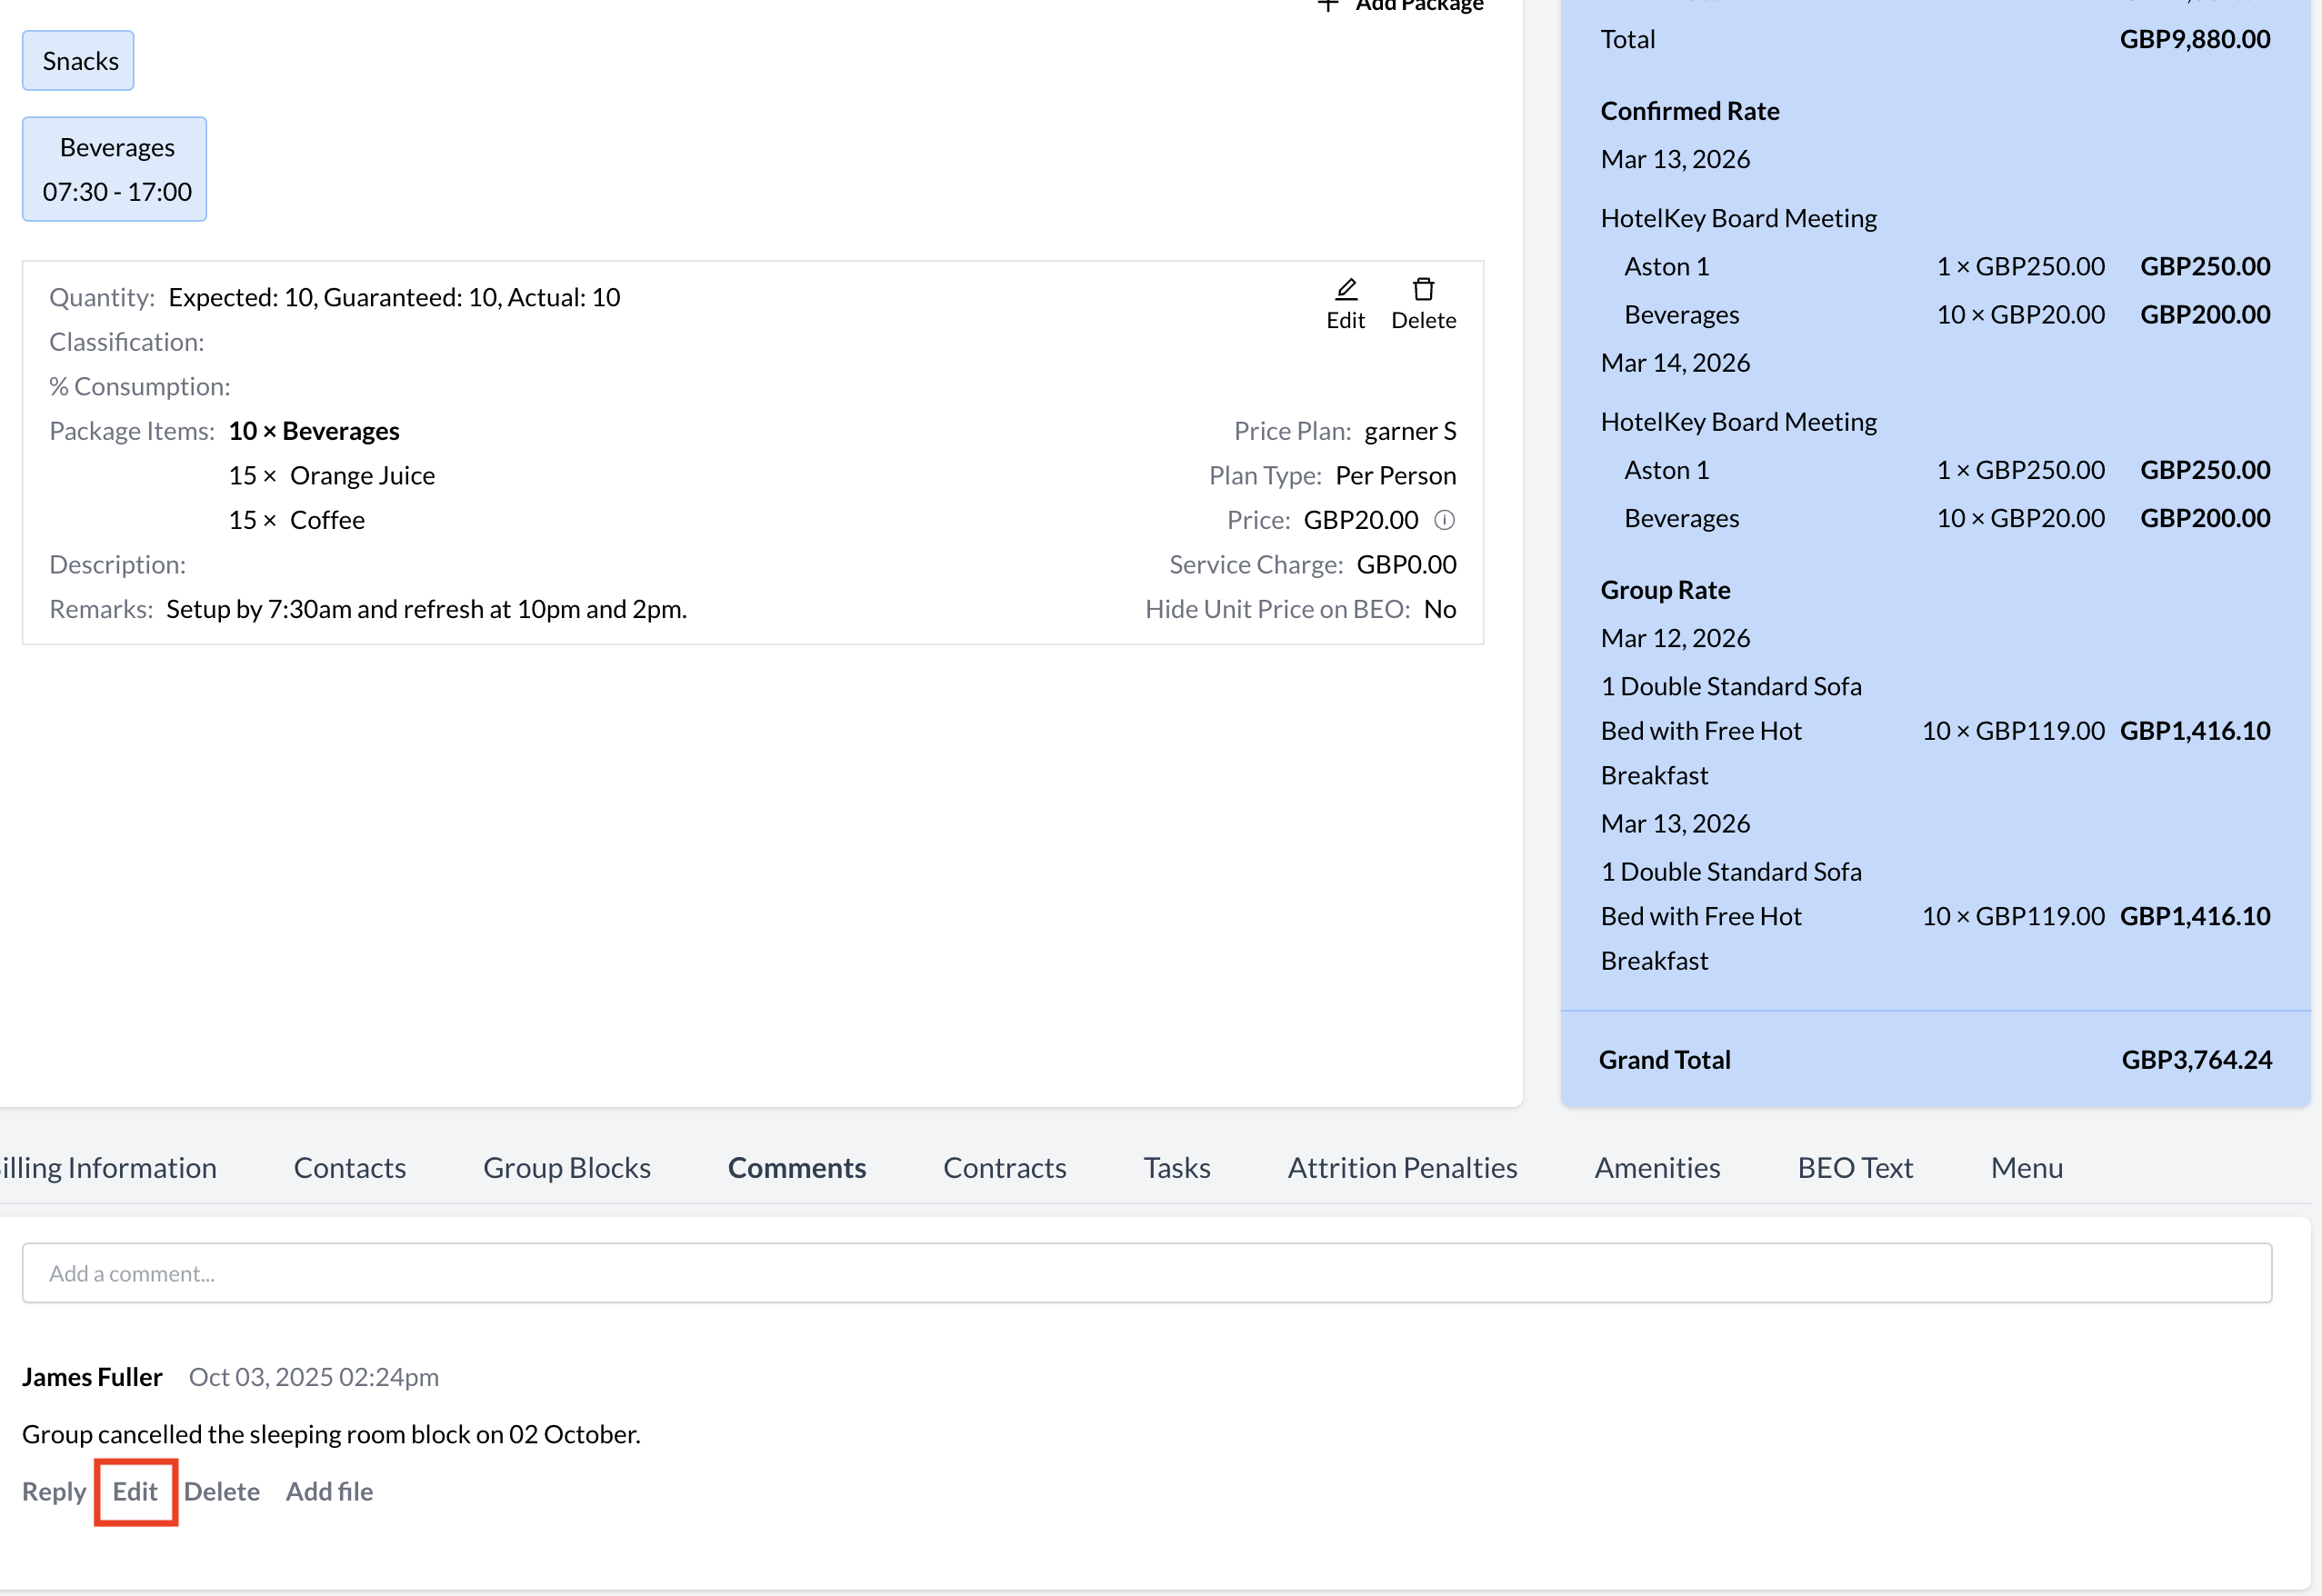
Task: Select the Snacks package chip
Action: tap(79, 61)
